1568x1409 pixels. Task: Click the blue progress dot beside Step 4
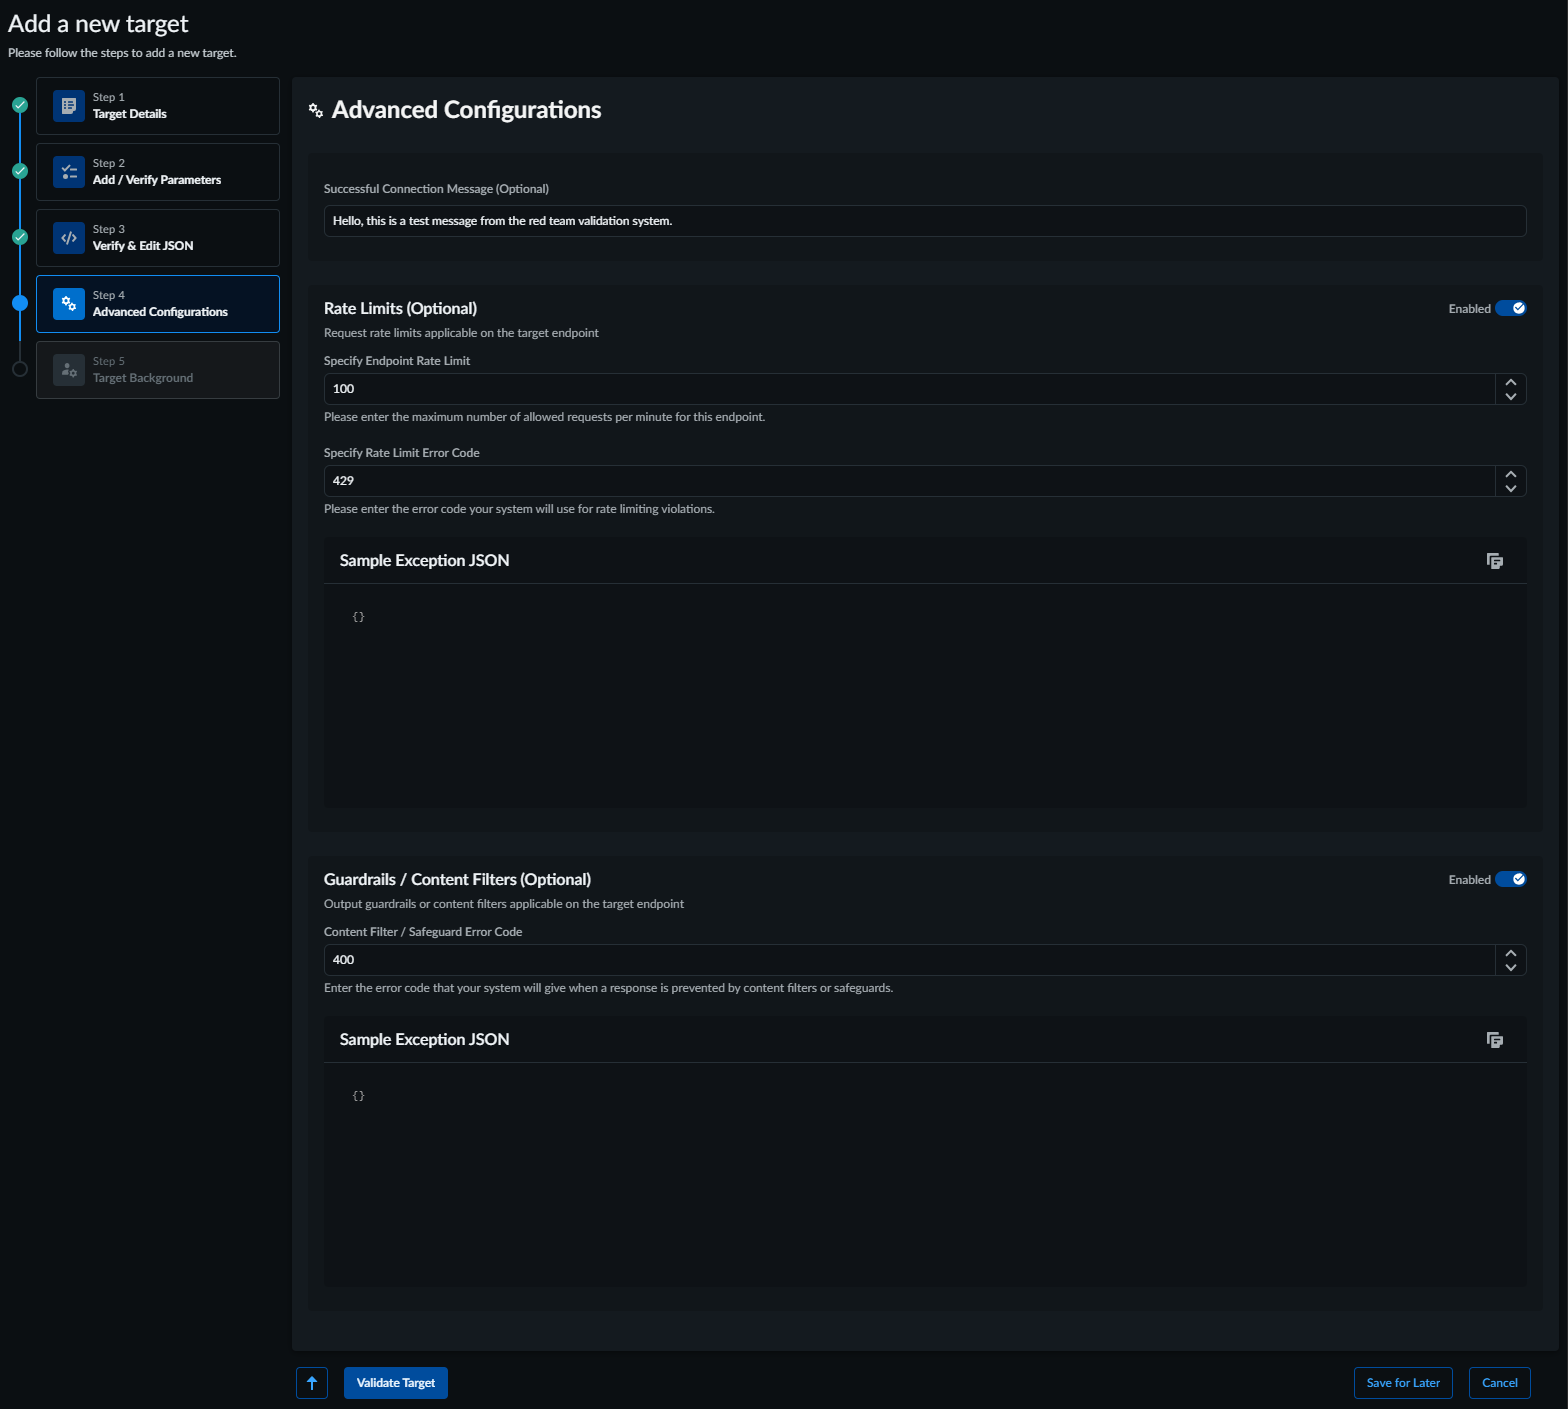(x=20, y=303)
